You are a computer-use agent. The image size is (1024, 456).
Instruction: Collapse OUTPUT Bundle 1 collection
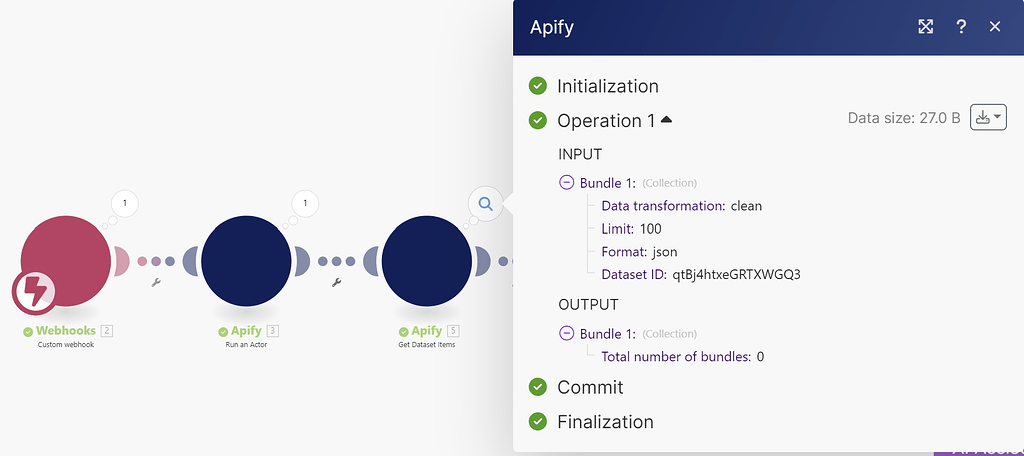[566, 333]
